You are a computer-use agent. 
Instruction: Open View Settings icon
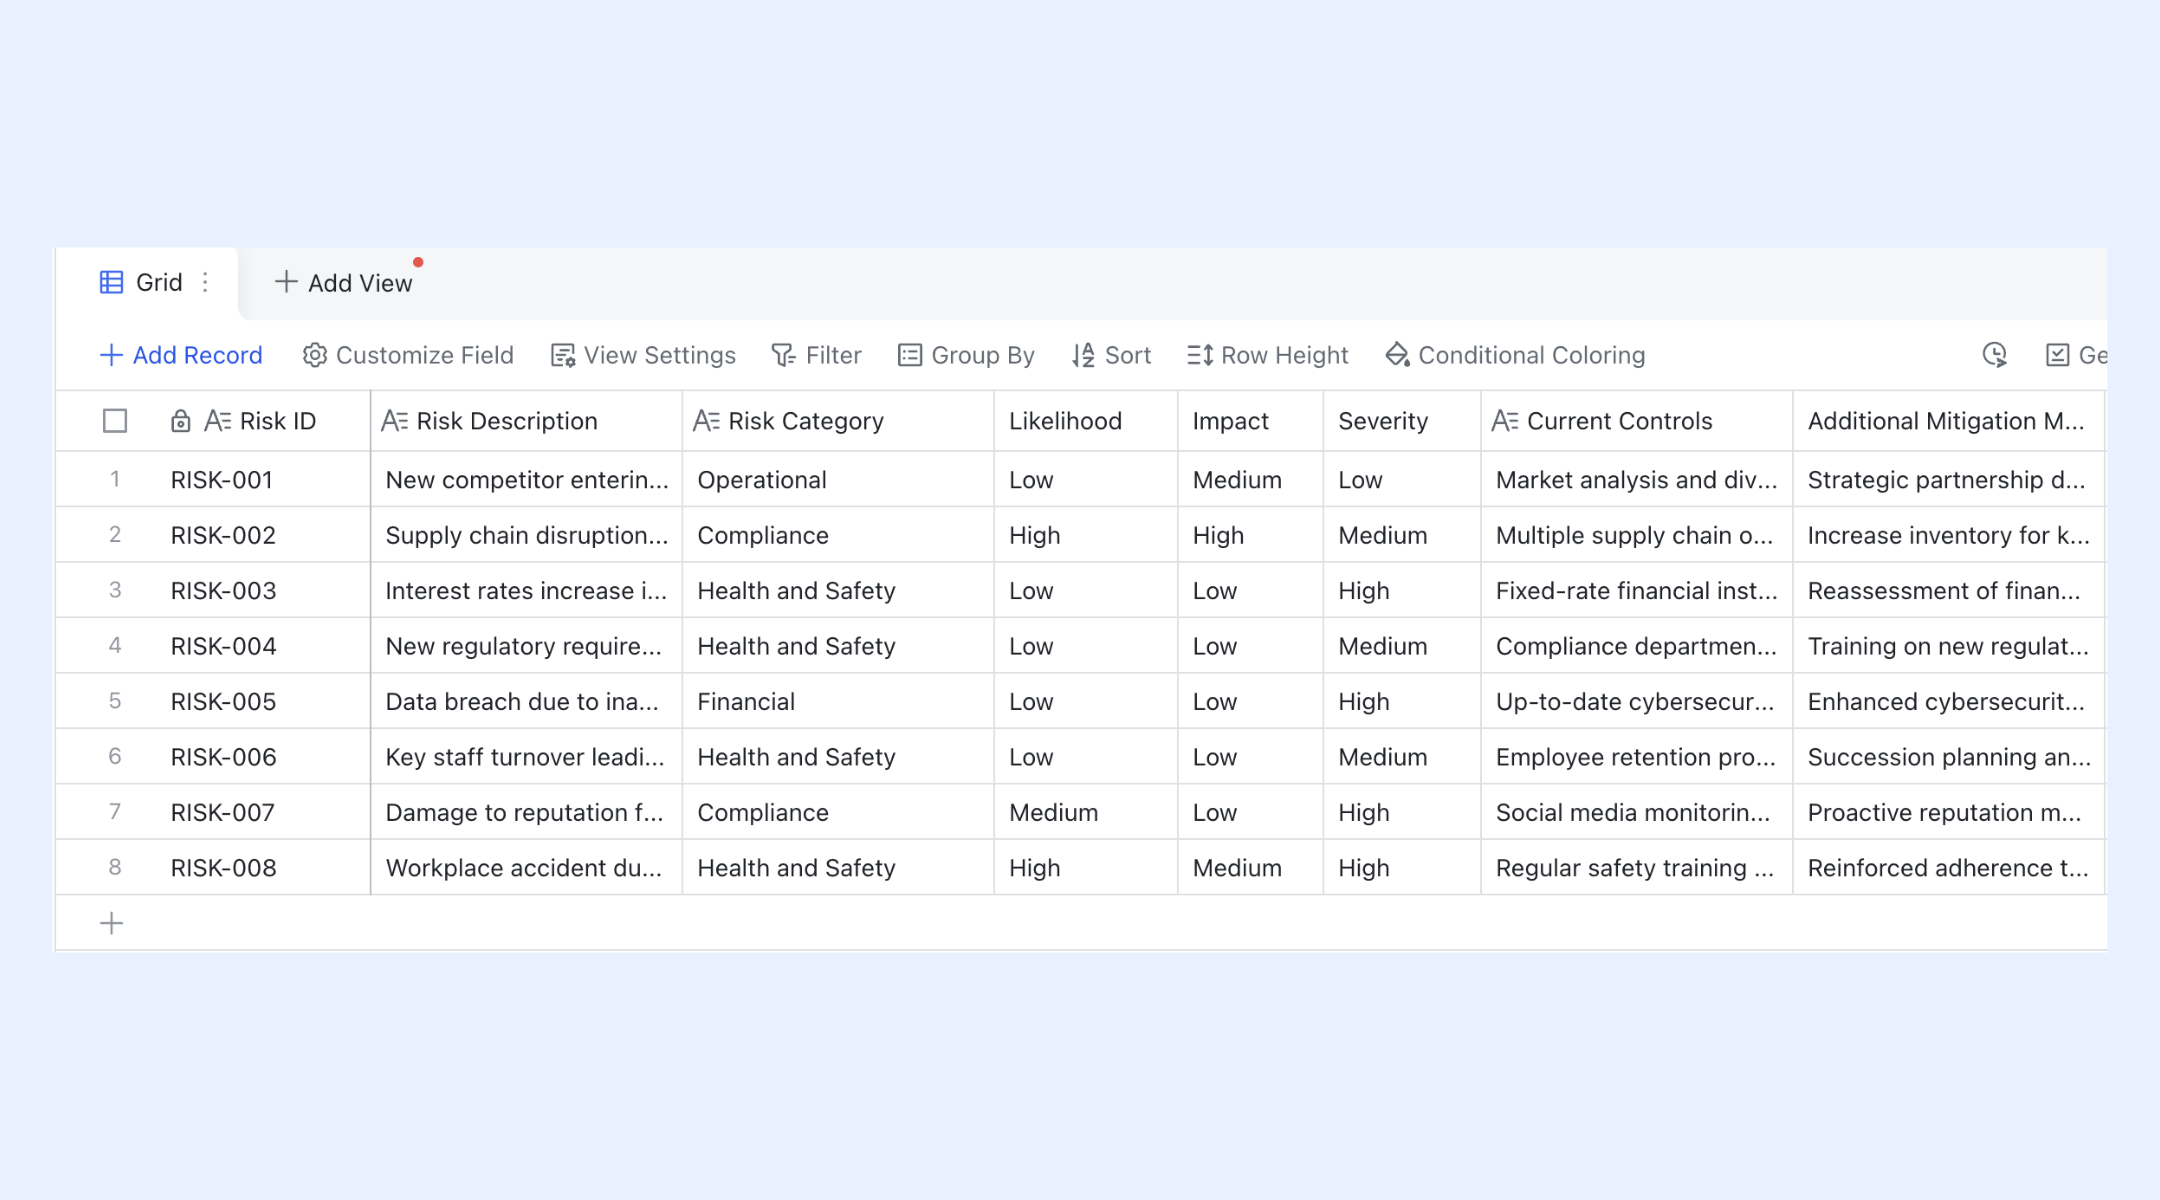point(563,355)
